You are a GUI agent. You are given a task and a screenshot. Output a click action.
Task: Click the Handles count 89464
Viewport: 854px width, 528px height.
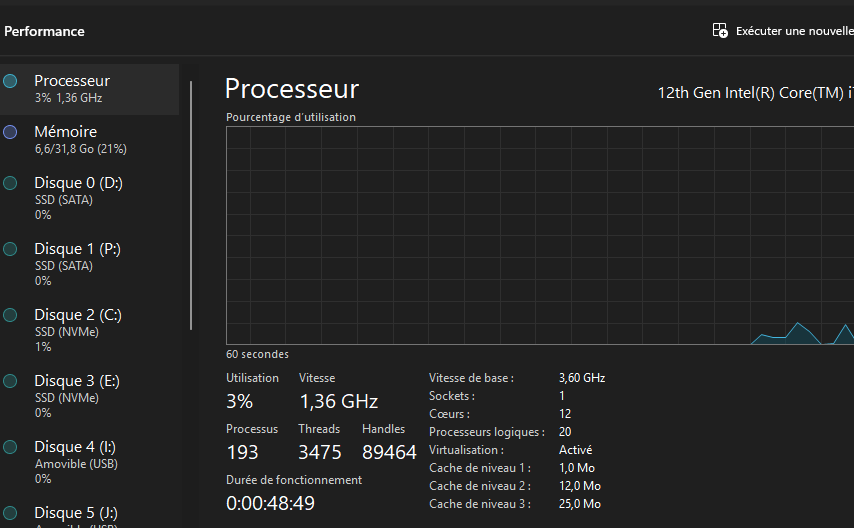point(389,453)
